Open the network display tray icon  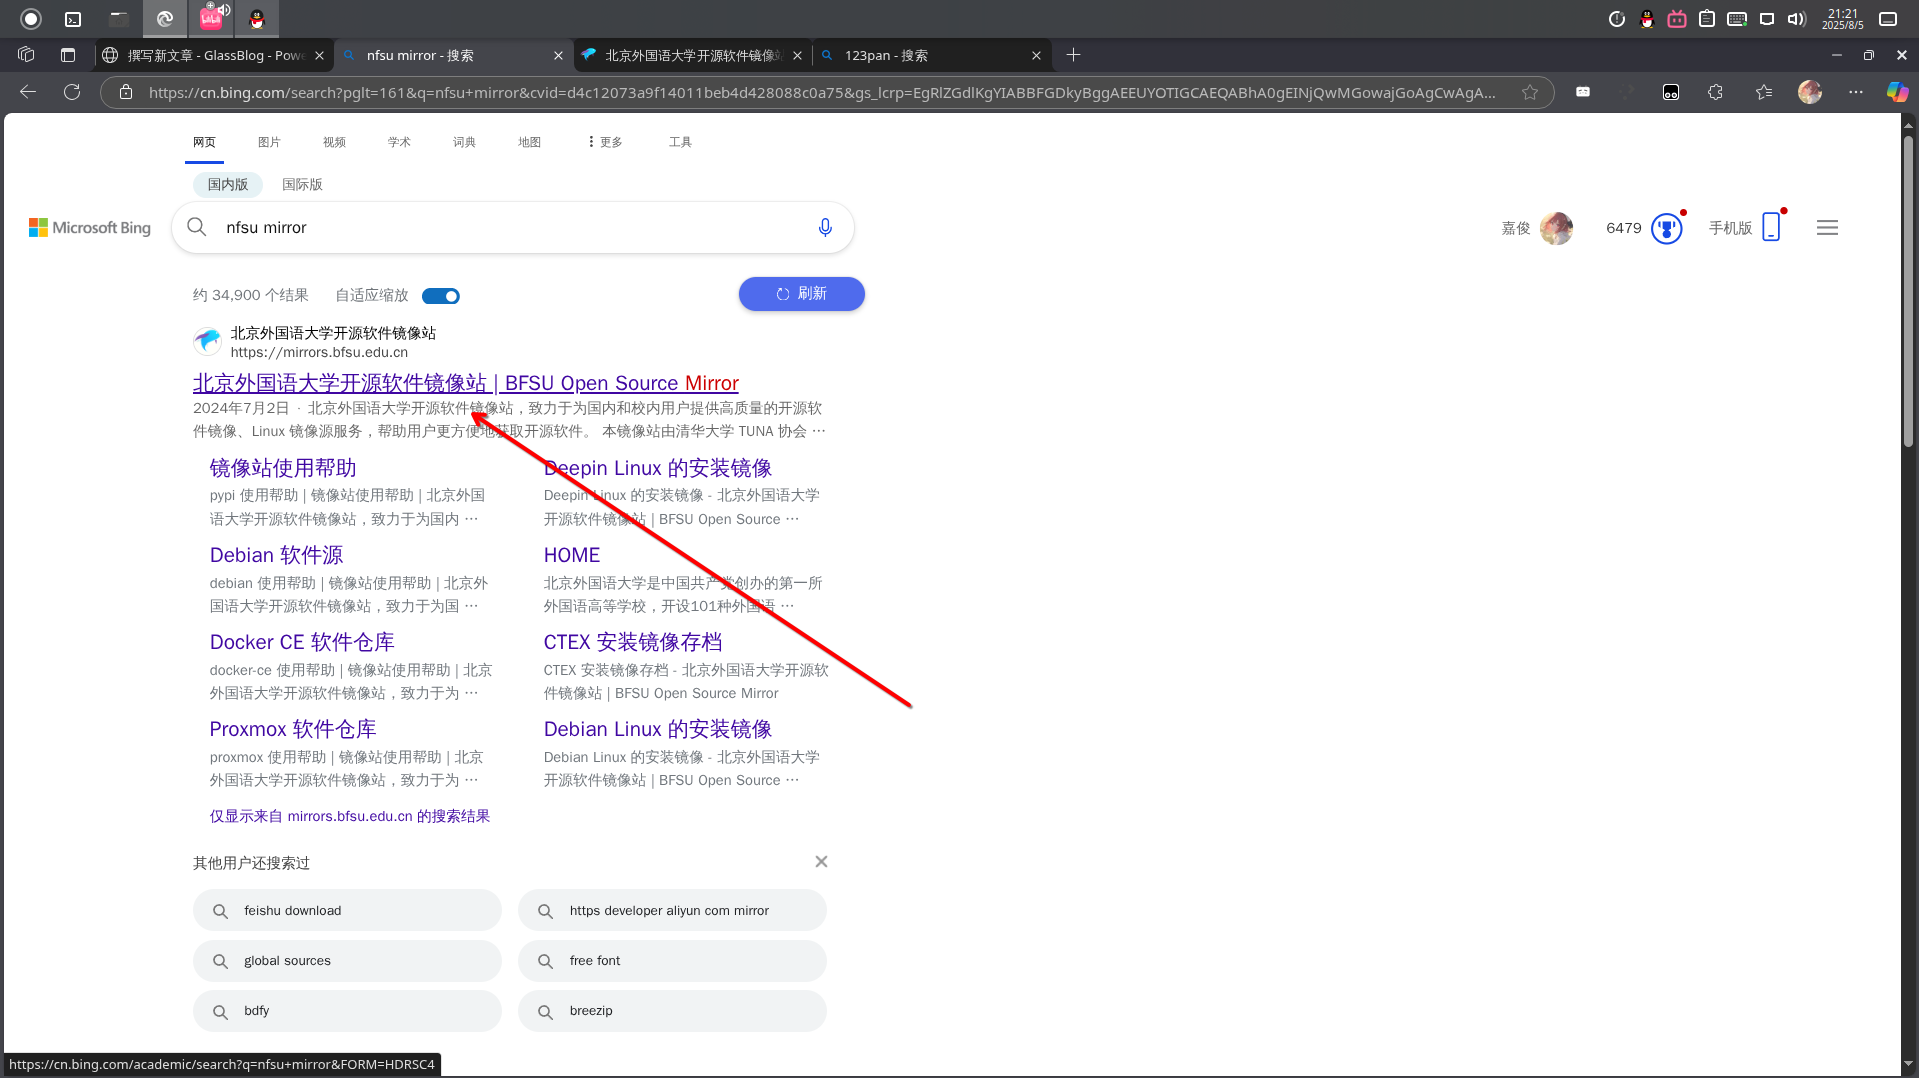[x=1767, y=19]
